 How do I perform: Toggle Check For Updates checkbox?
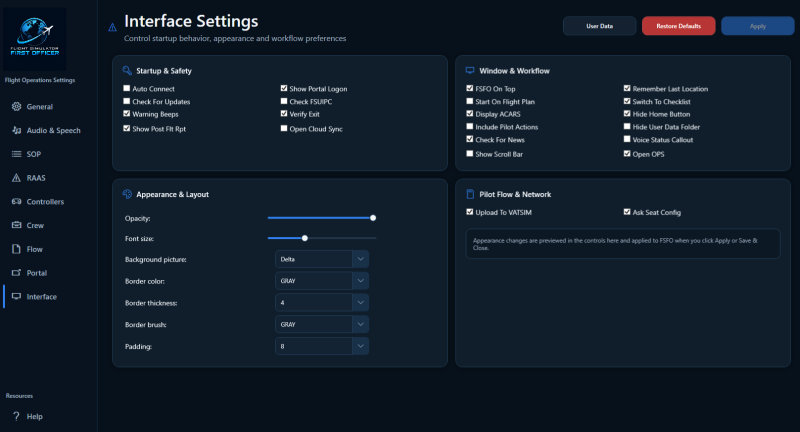(x=127, y=101)
